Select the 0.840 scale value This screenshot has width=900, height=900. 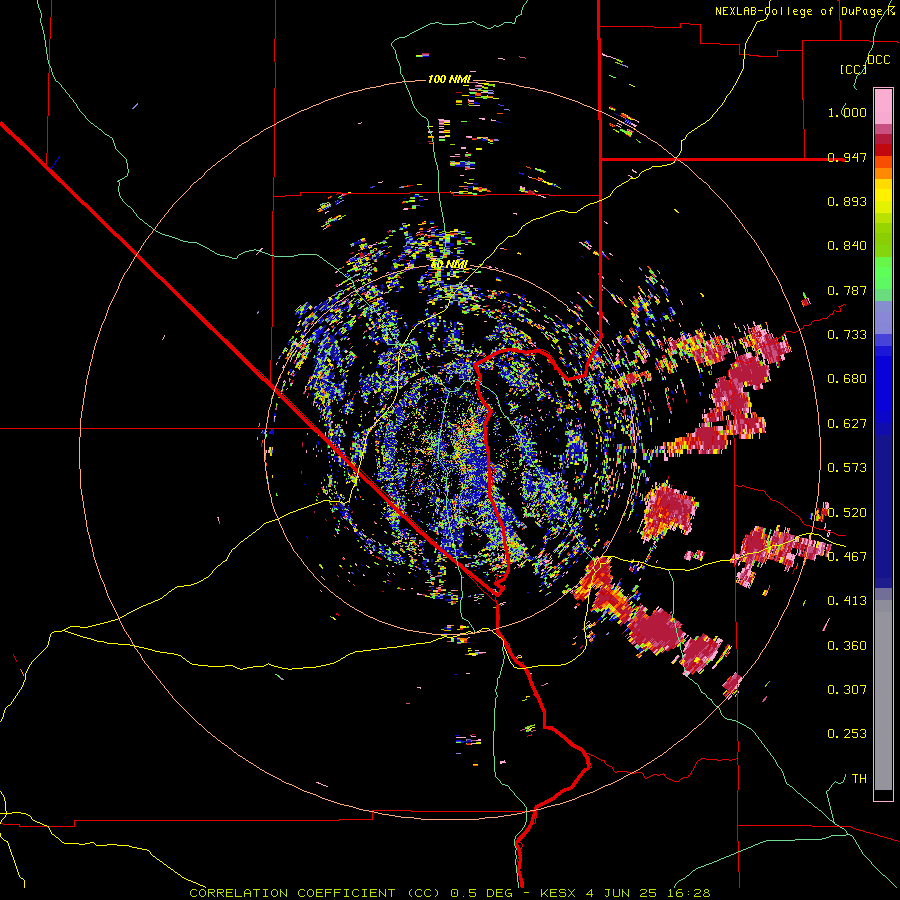(847, 246)
